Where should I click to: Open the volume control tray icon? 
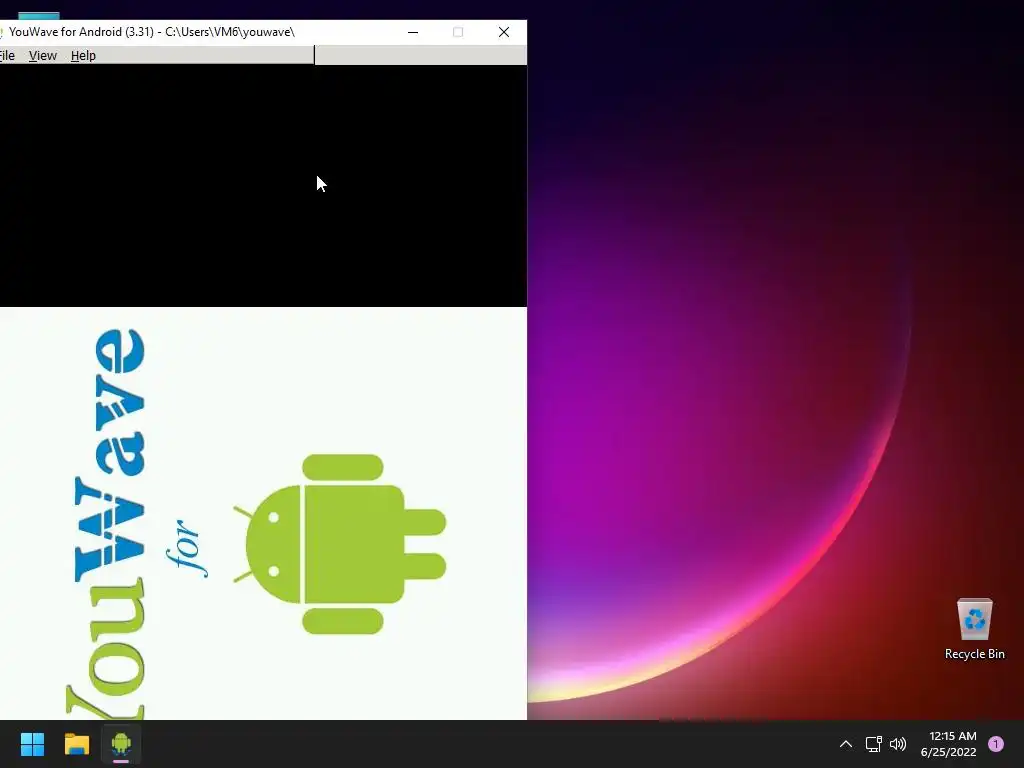[898, 744]
